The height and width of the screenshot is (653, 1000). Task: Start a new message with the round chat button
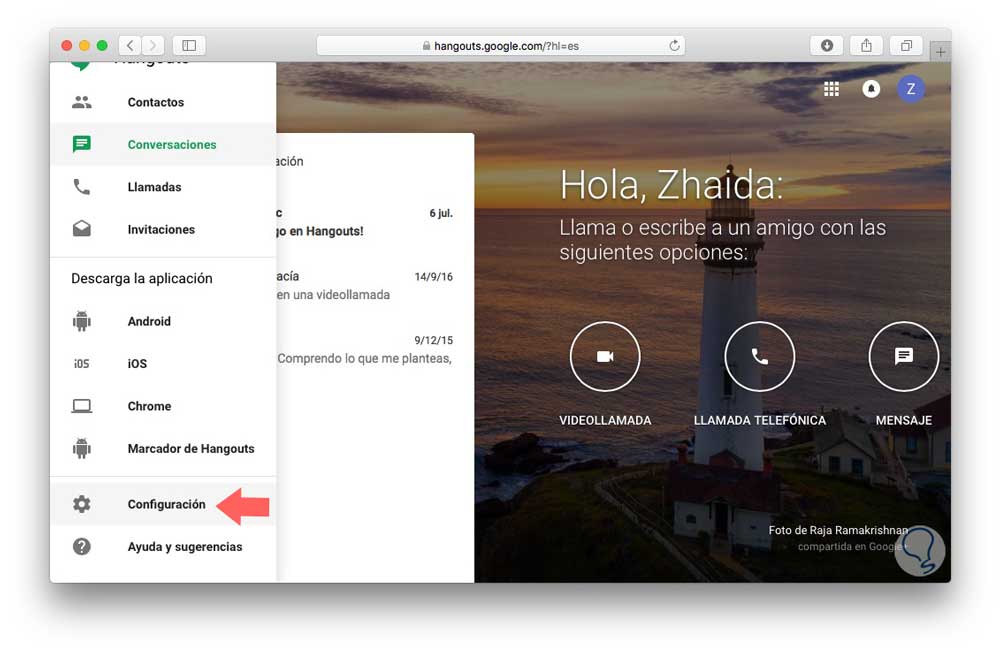(904, 356)
